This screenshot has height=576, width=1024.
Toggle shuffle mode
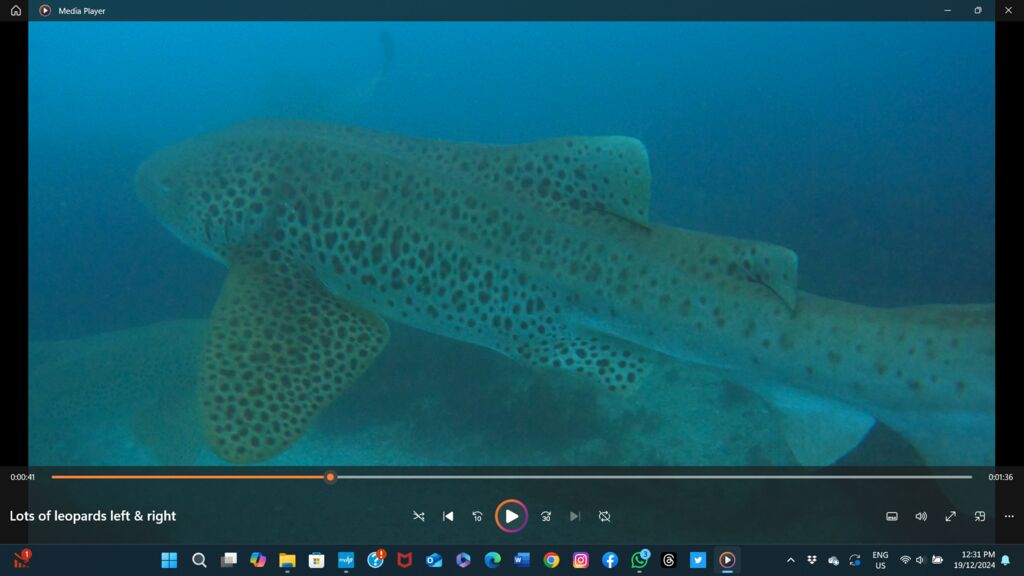point(419,516)
